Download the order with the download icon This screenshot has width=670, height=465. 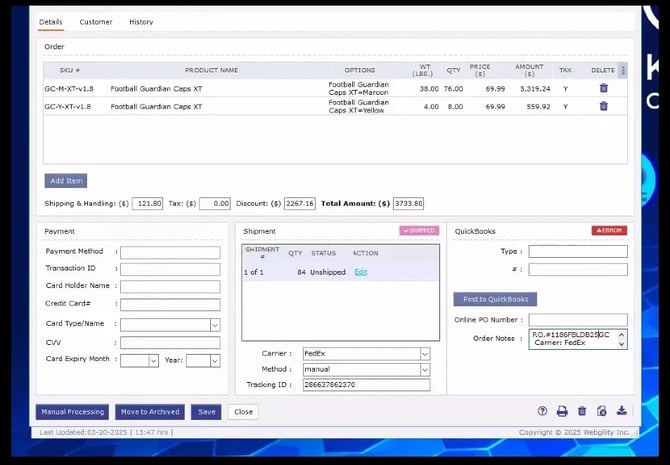[622, 411]
